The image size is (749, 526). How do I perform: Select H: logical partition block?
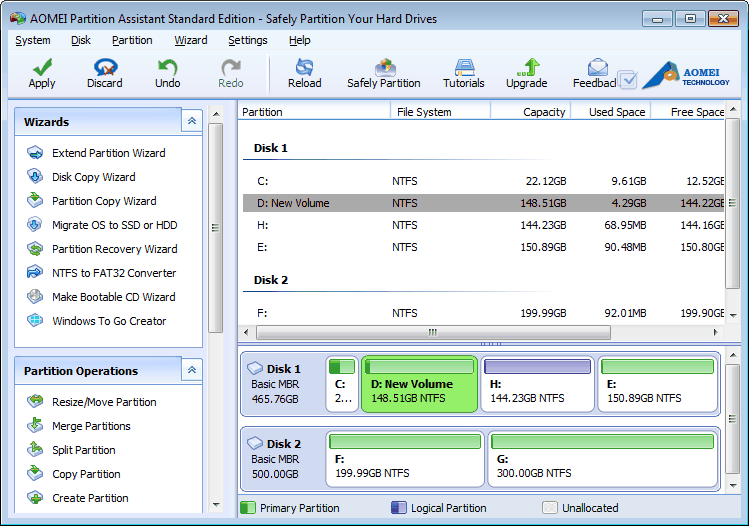coord(537,384)
